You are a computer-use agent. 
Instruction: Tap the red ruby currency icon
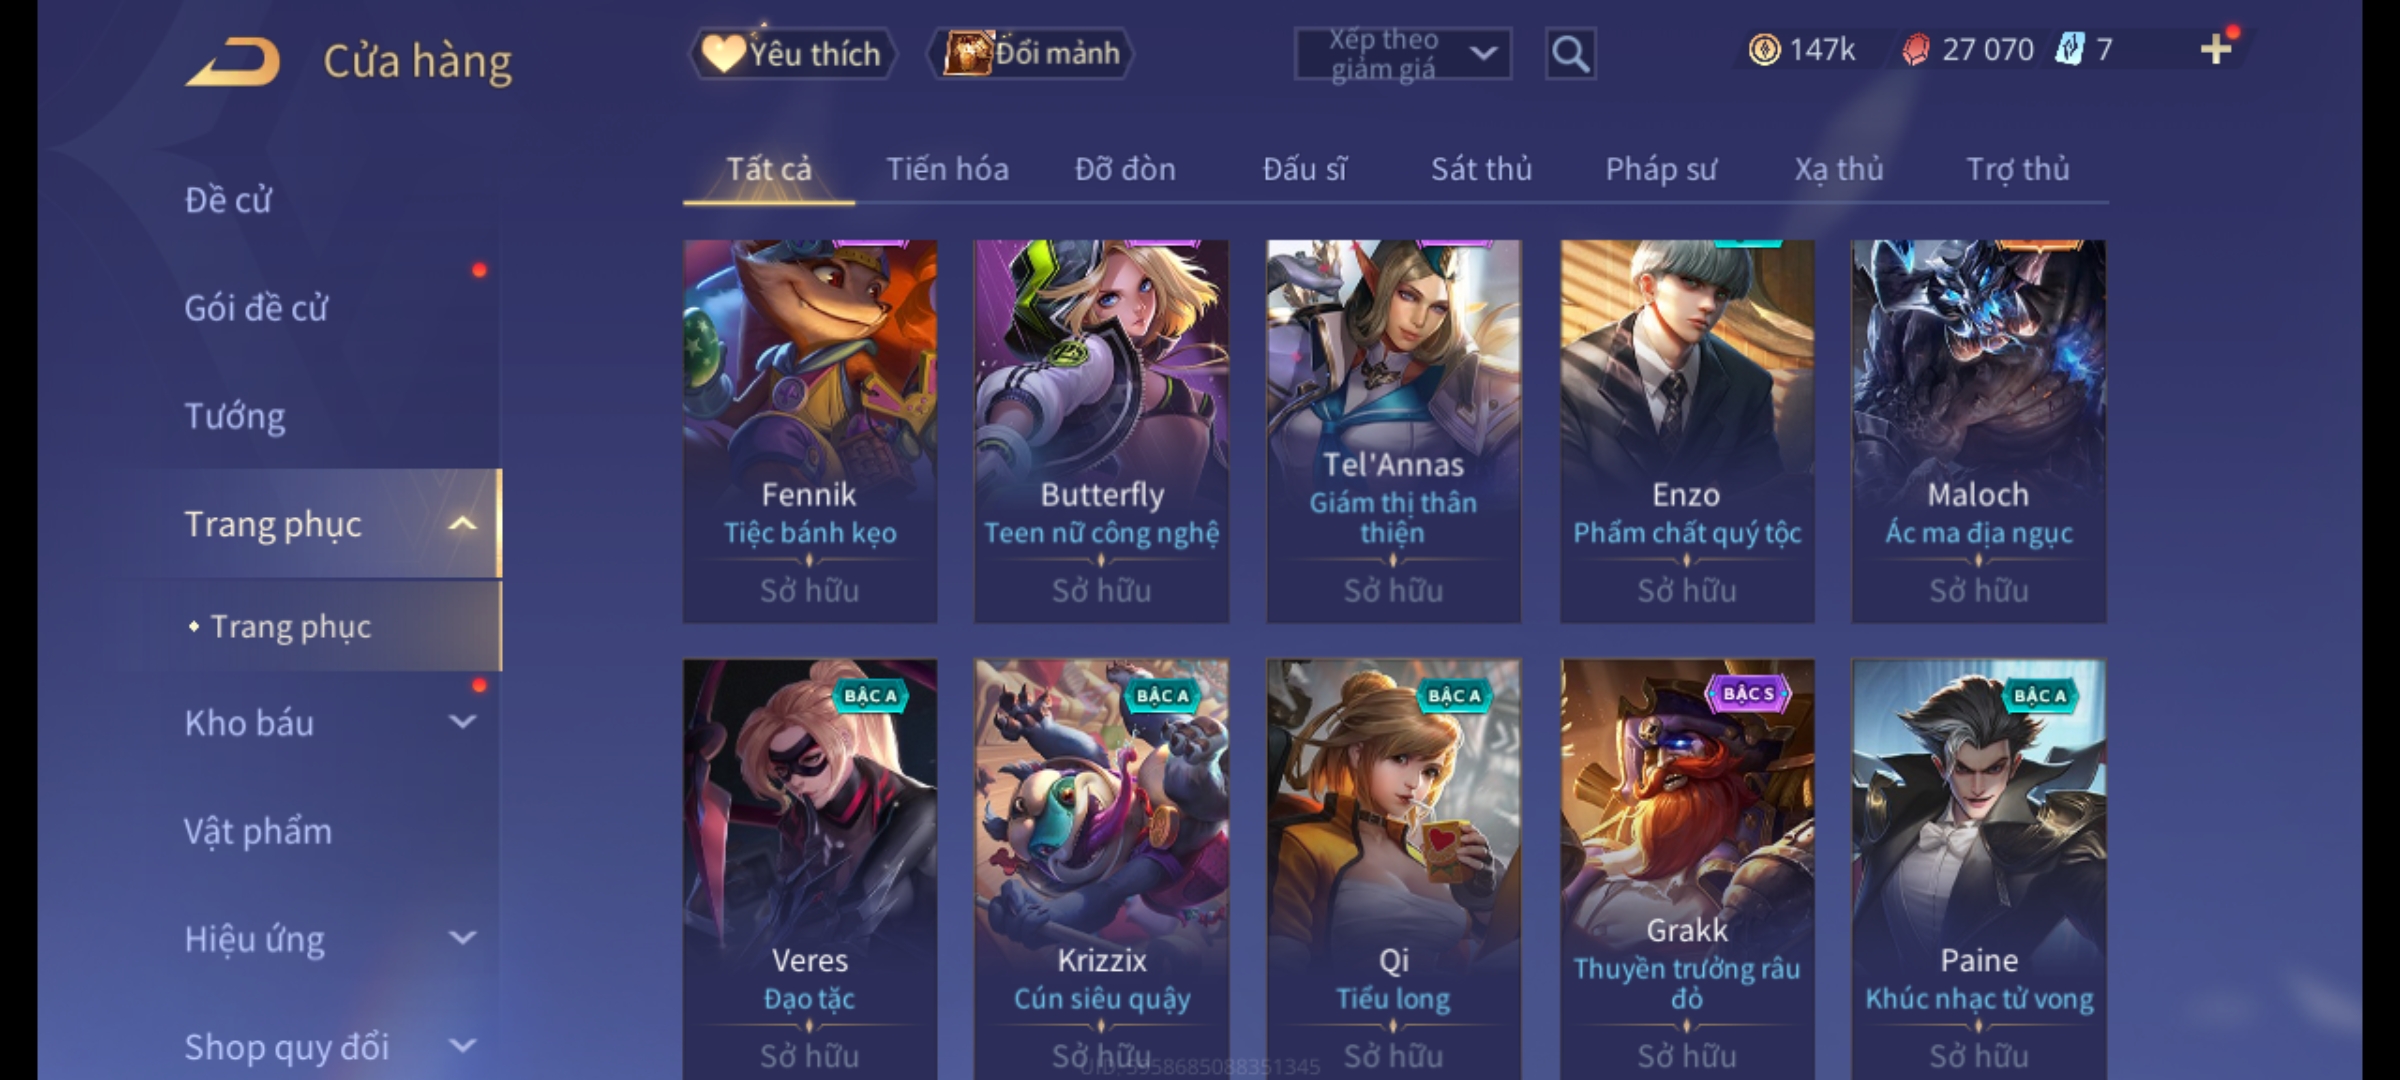click(x=1915, y=49)
